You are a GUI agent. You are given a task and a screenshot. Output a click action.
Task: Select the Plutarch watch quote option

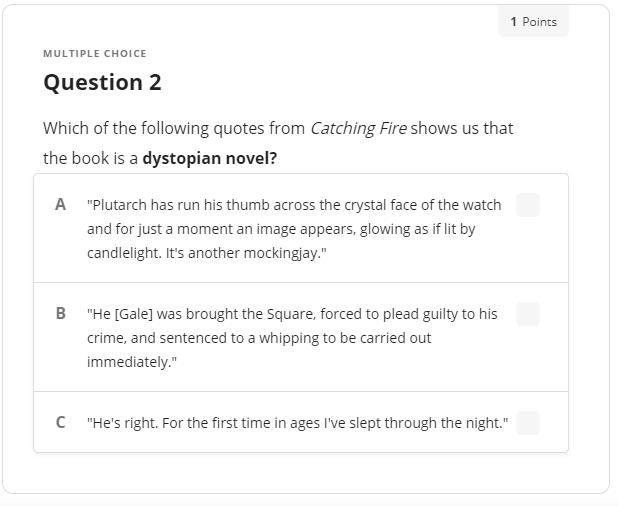(294, 229)
